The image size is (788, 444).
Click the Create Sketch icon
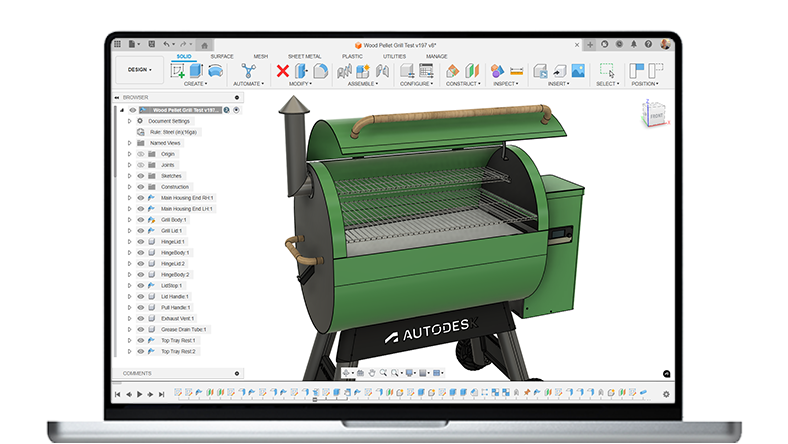pyautogui.click(x=178, y=70)
